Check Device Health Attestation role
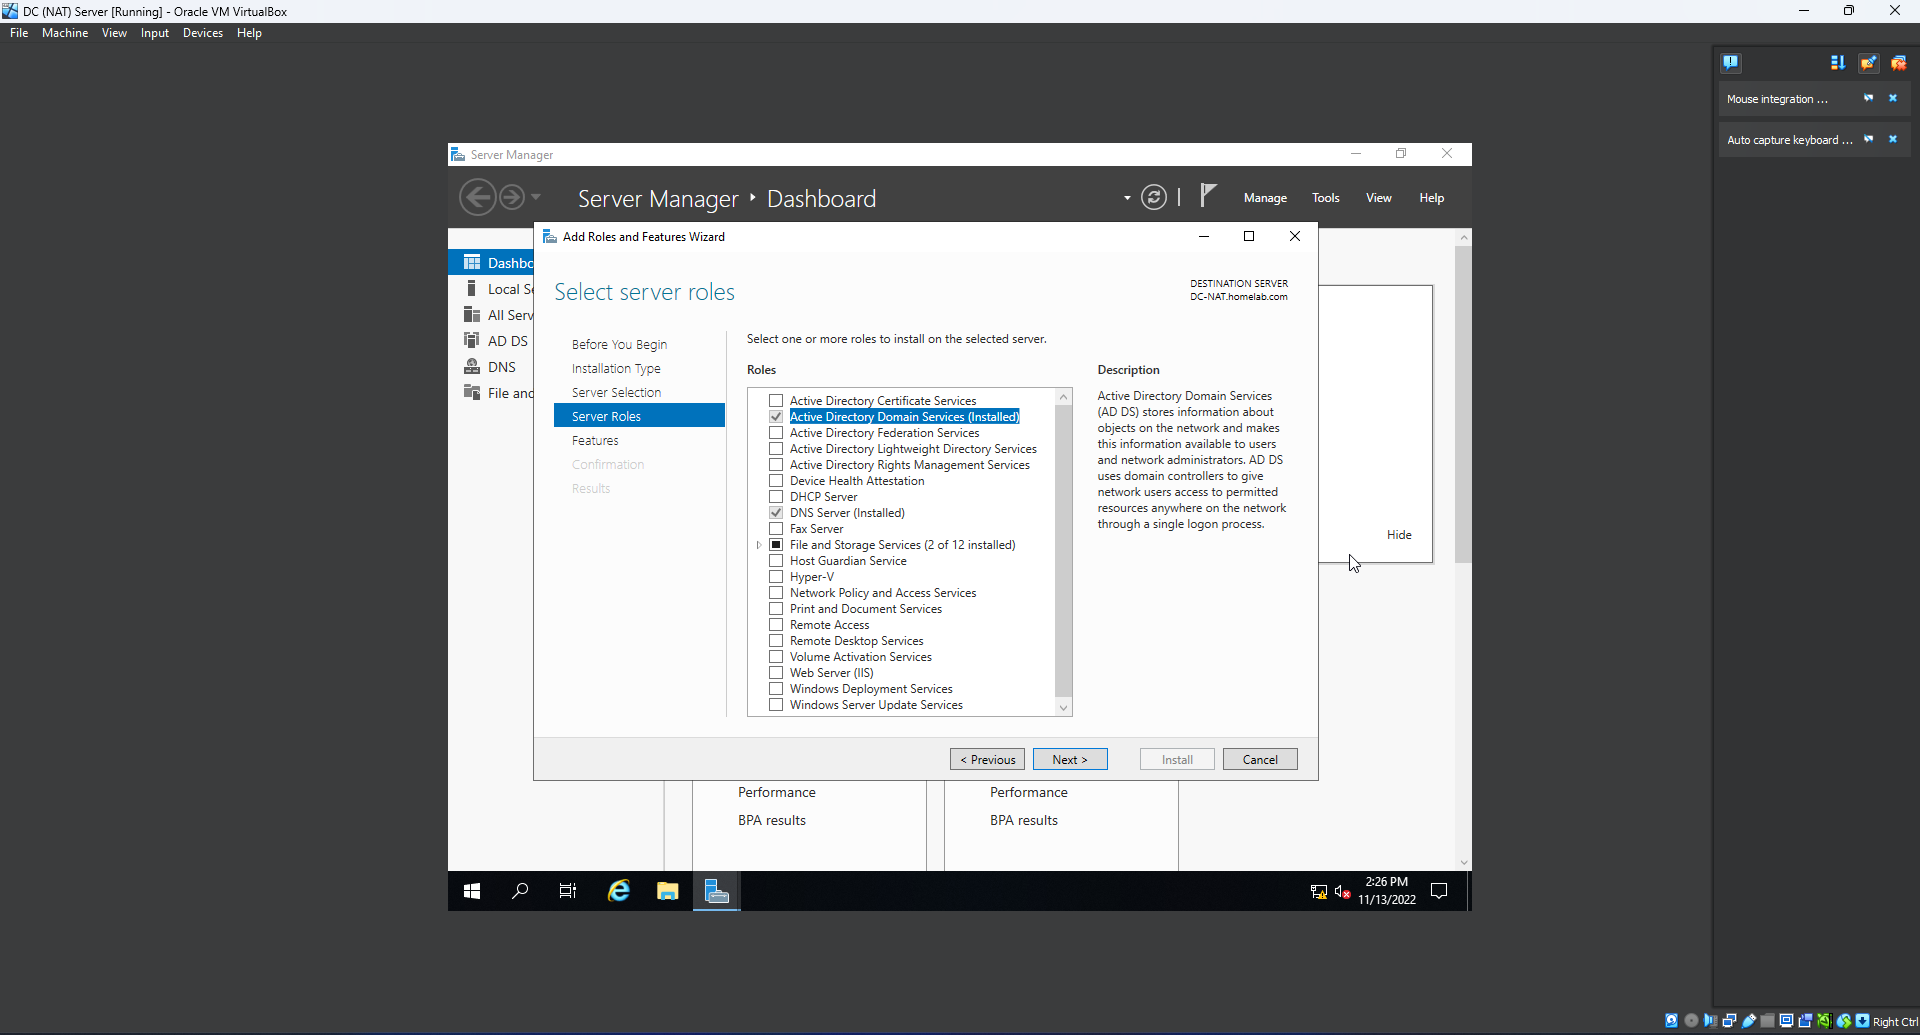This screenshot has width=1920, height=1035. [776, 481]
